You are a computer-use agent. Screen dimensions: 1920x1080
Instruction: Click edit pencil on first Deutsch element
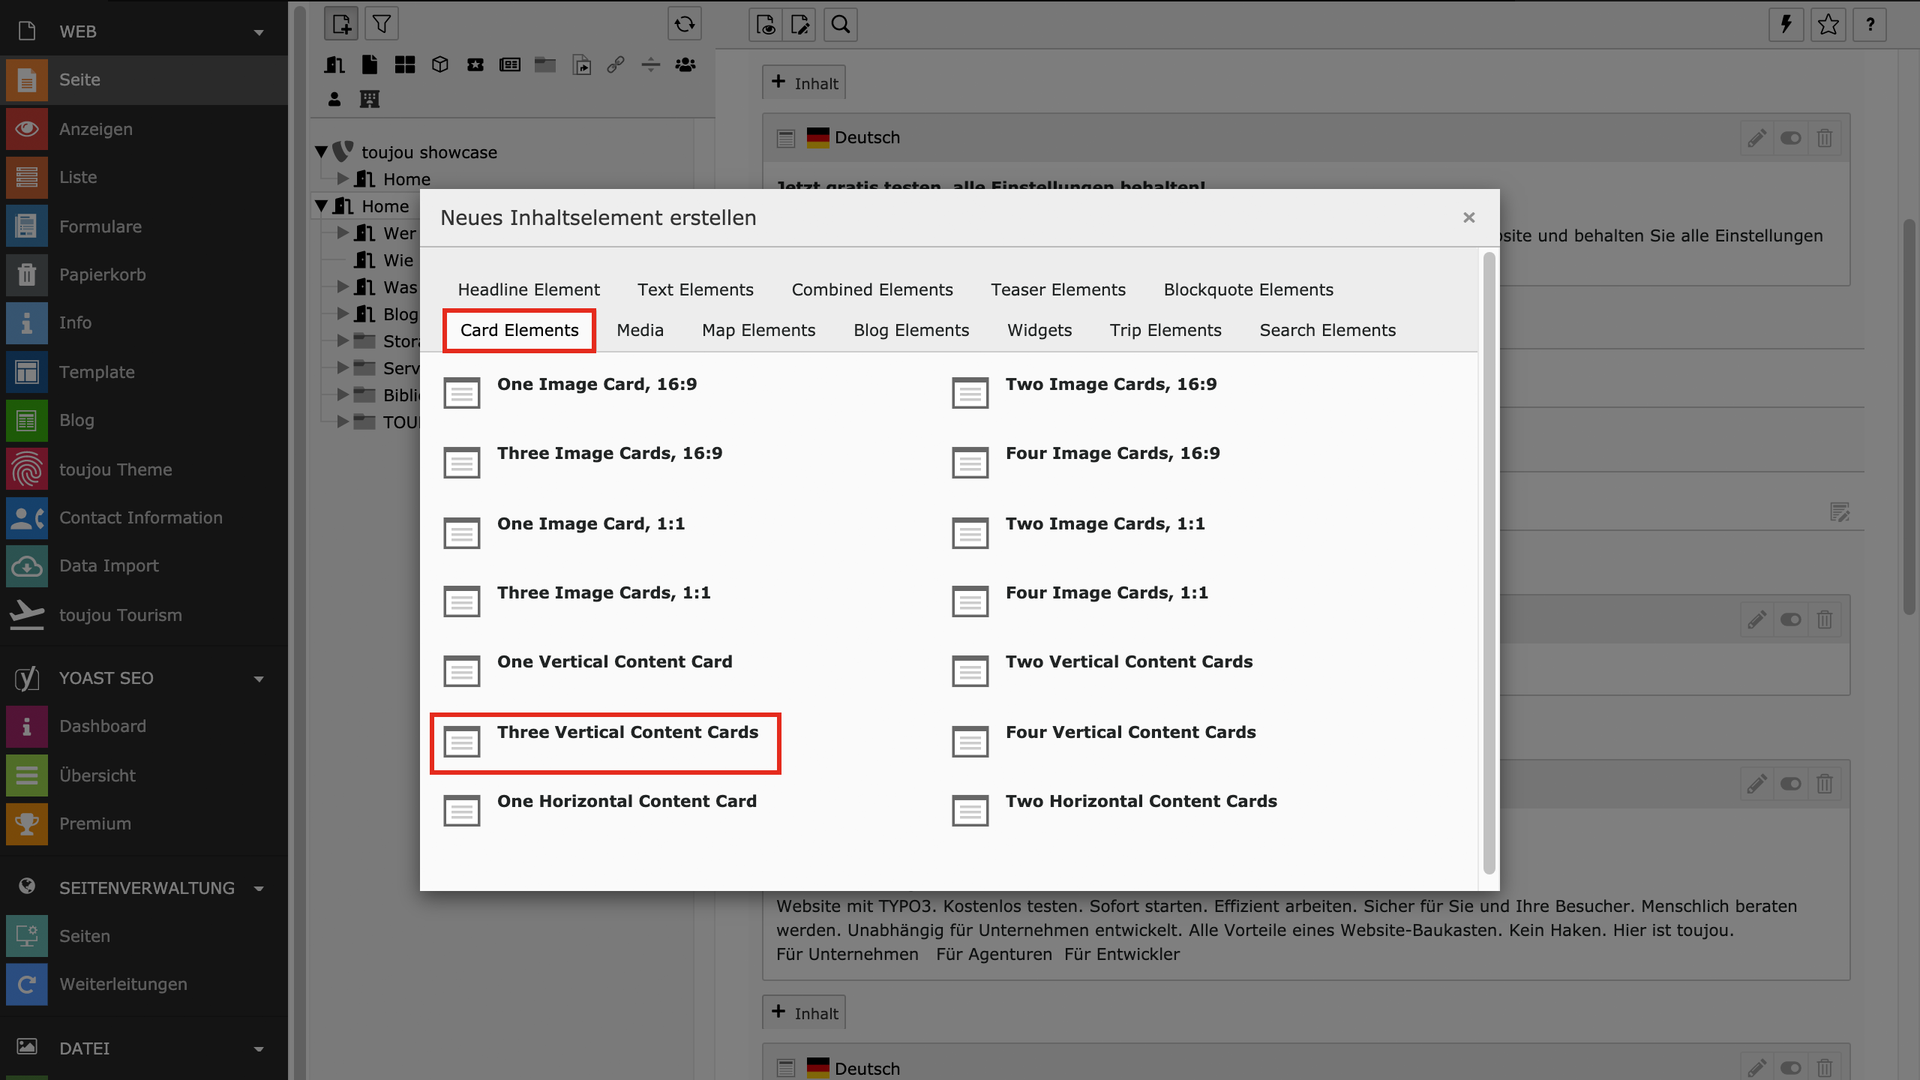(1756, 138)
